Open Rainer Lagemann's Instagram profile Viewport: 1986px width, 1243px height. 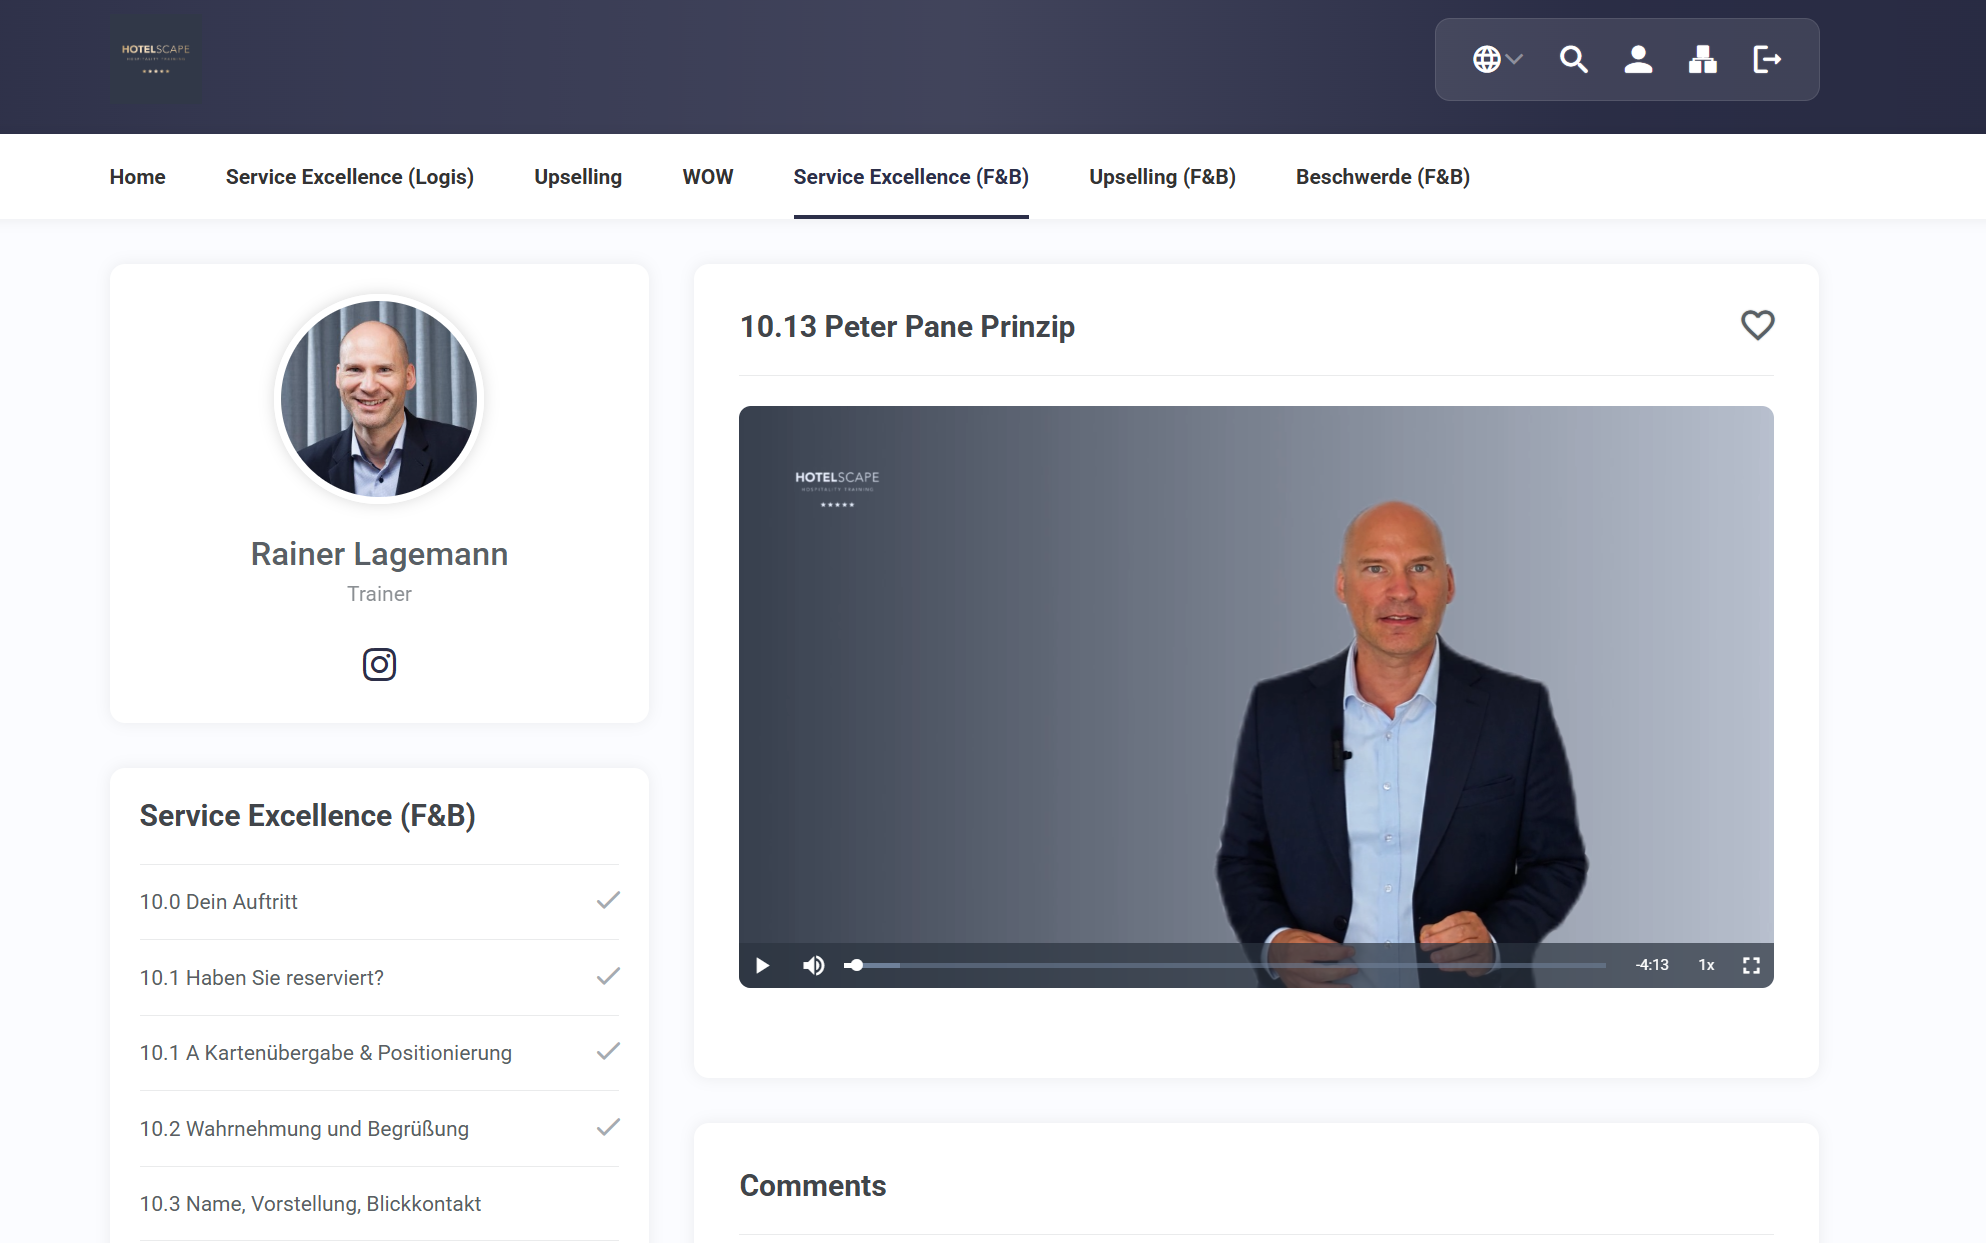tap(379, 664)
